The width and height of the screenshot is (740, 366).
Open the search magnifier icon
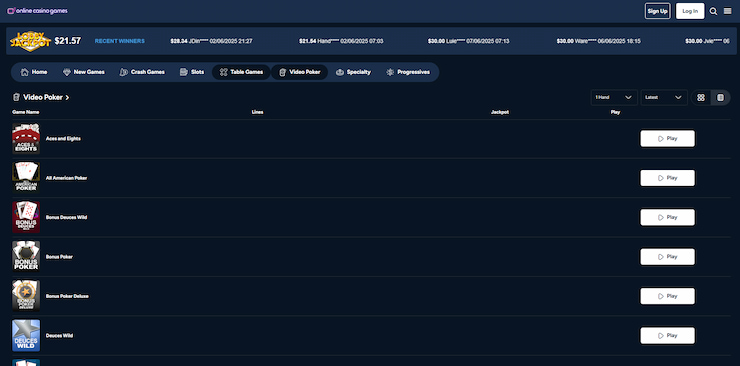[x=714, y=11]
